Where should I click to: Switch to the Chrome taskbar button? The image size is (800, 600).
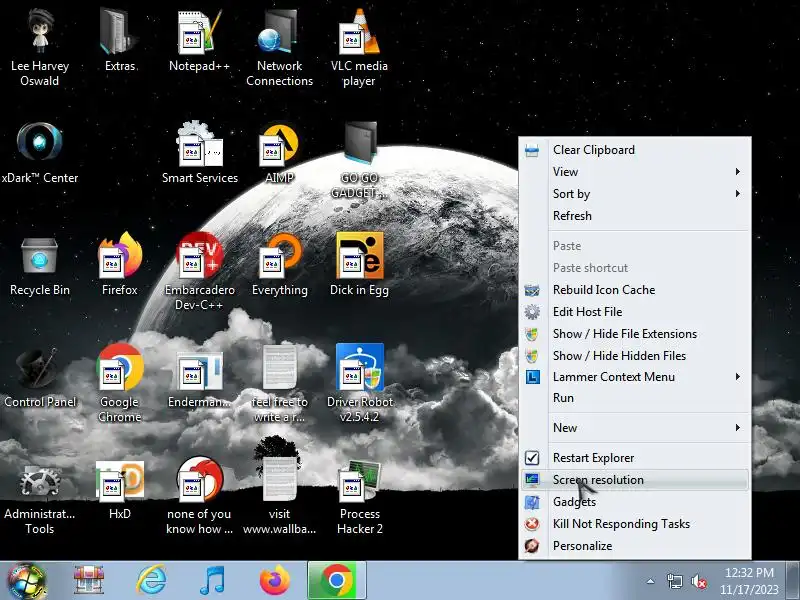[337, 581]
